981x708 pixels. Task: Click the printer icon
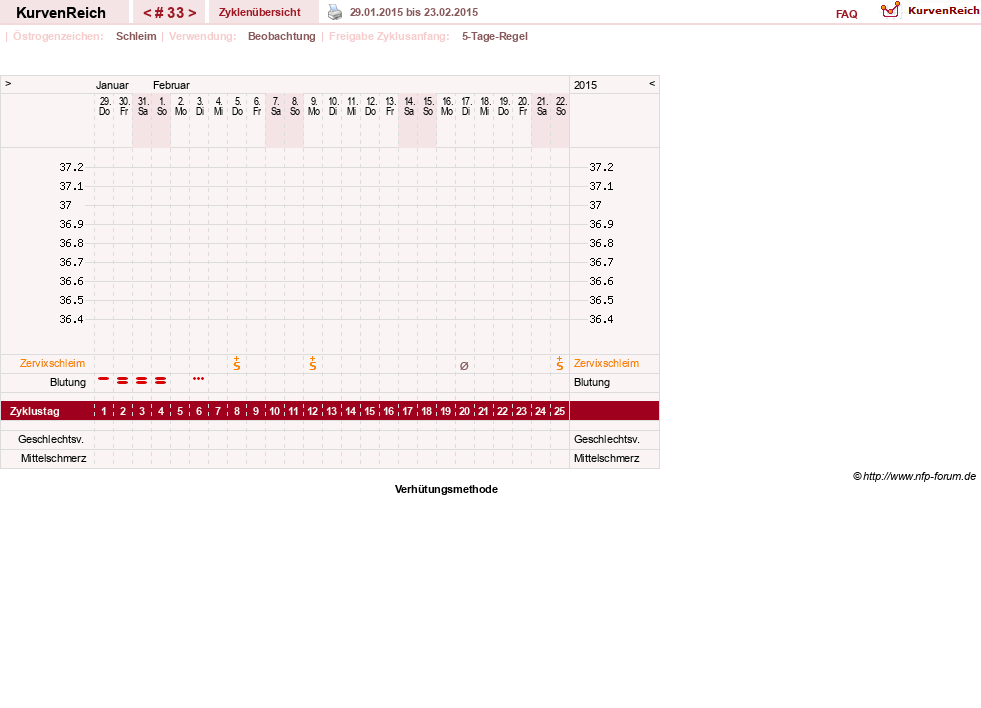click(335, 13)
